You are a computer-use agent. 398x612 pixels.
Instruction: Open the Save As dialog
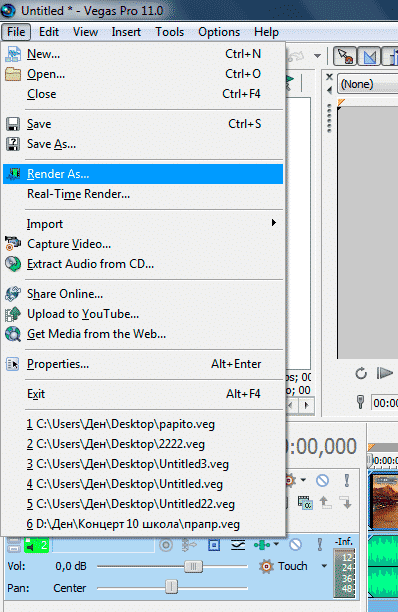pyautogui.click(x=143, y=144)
